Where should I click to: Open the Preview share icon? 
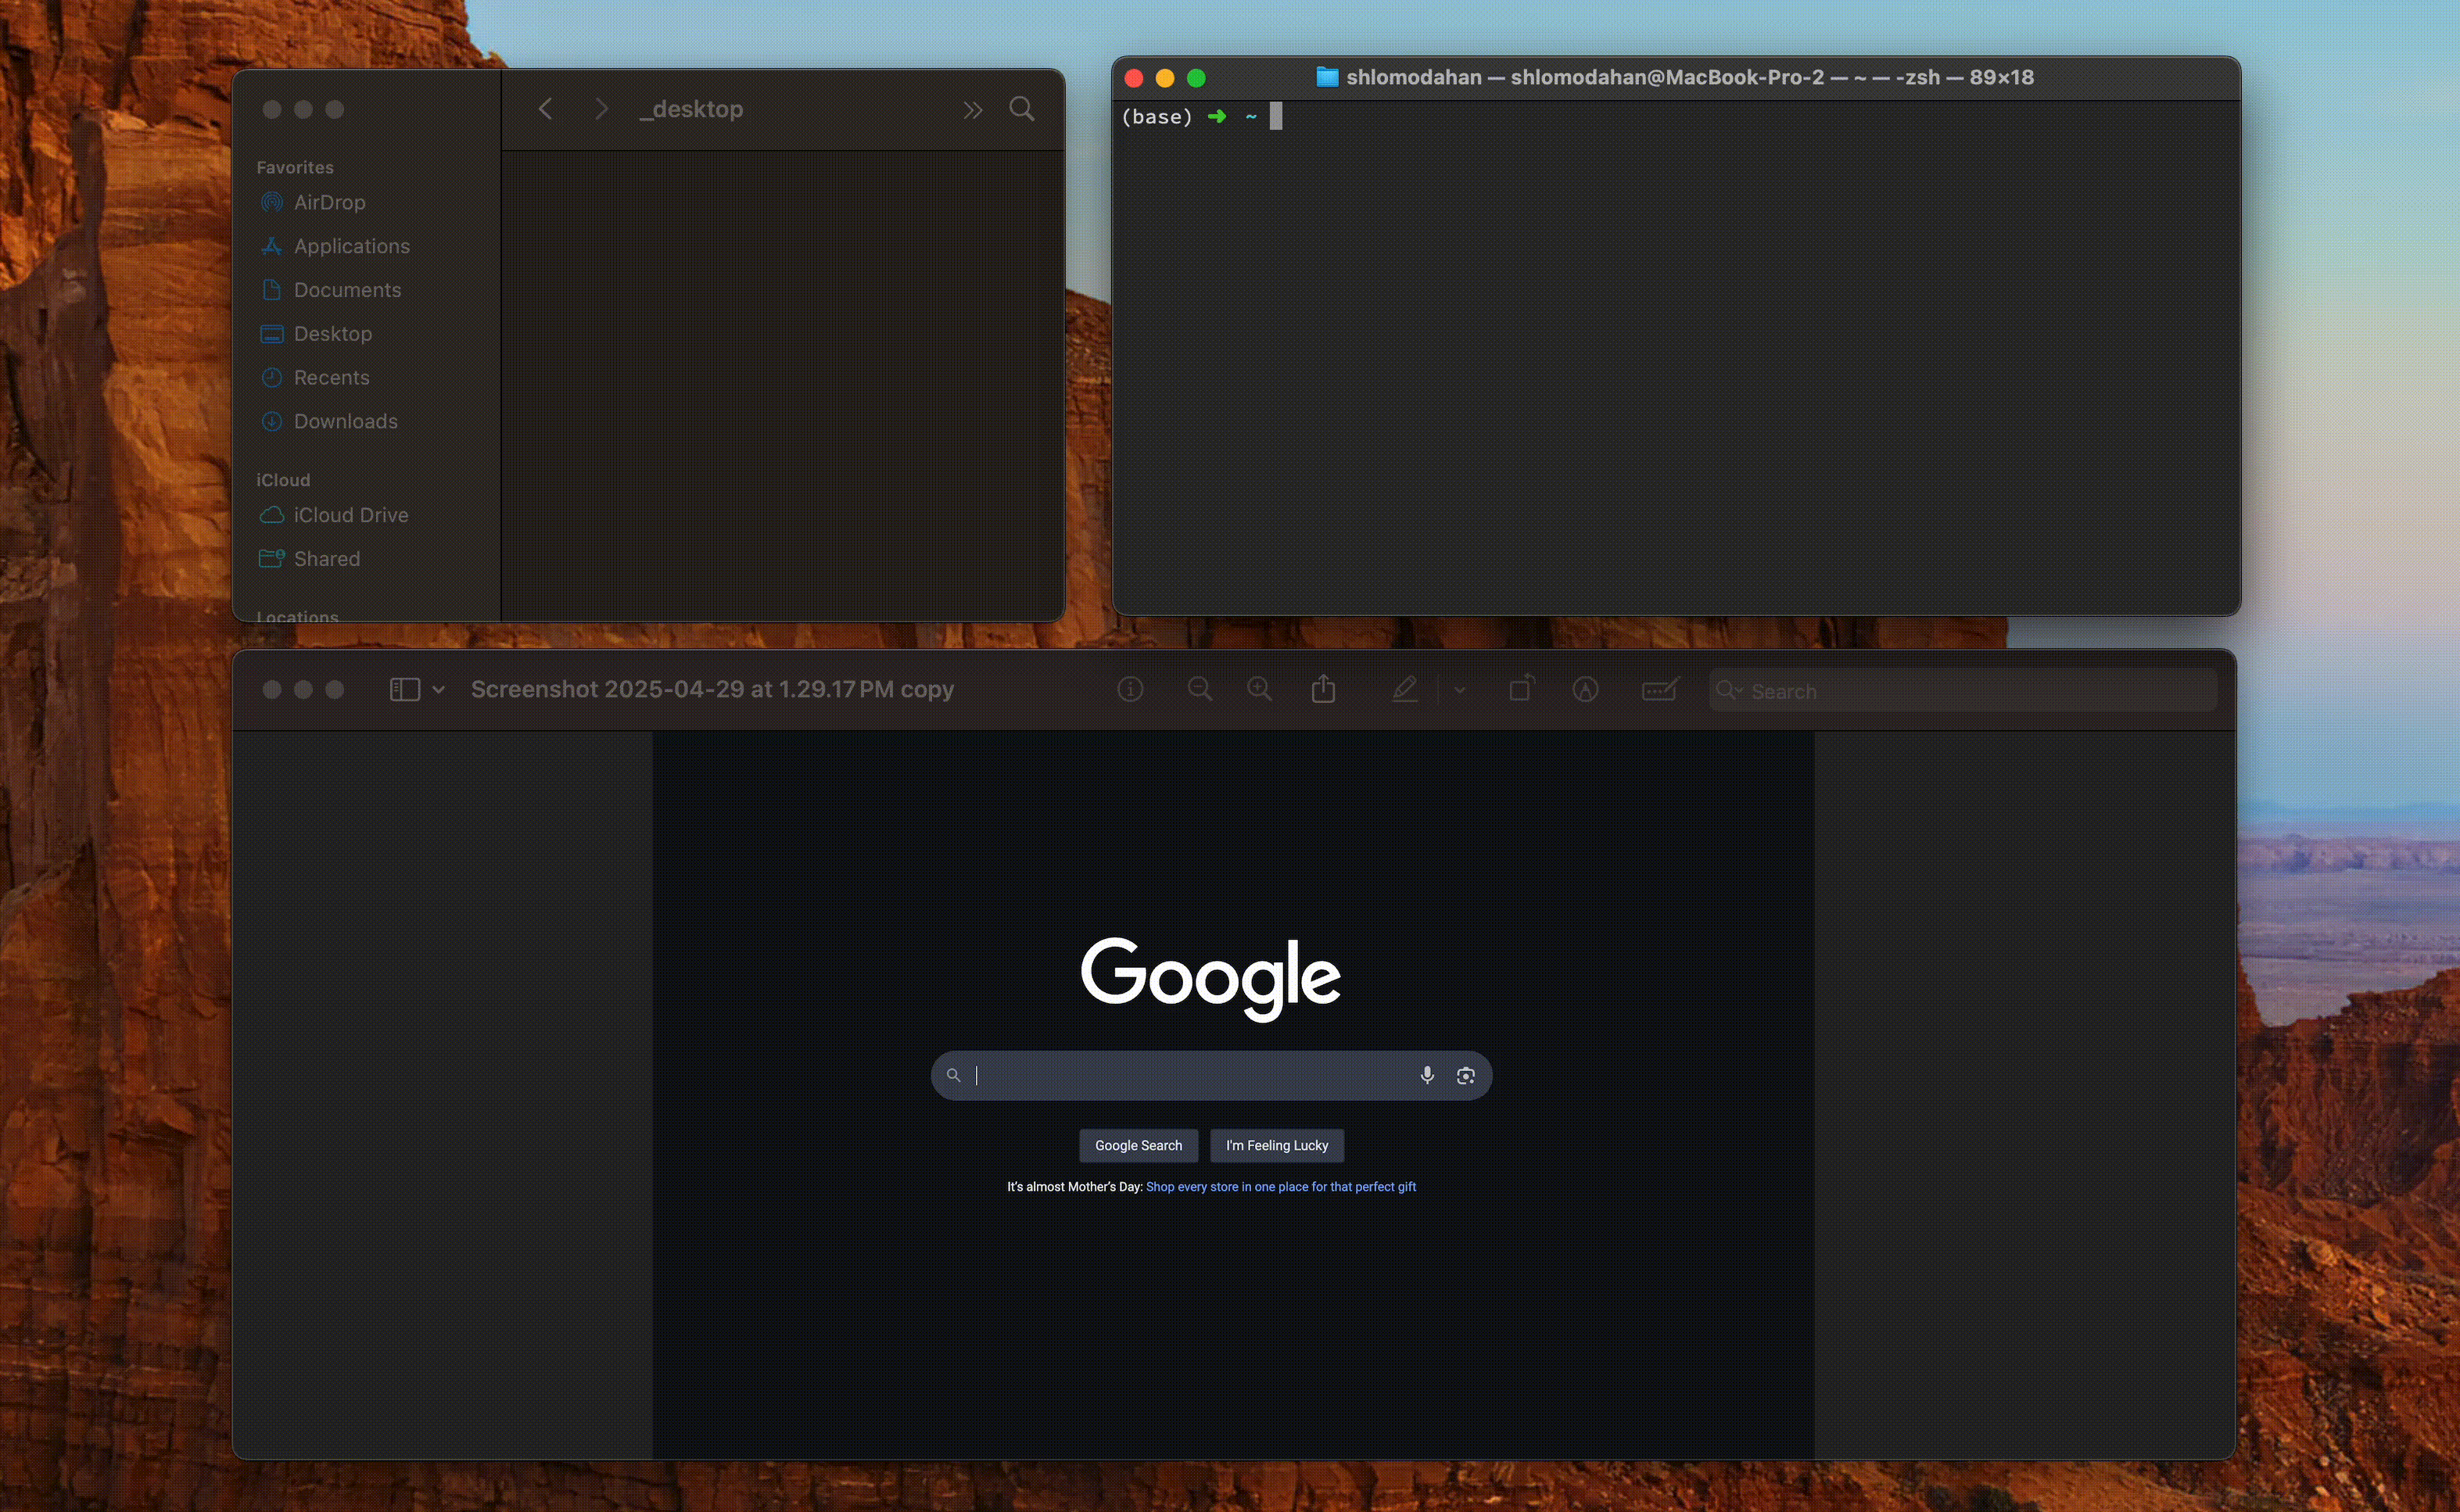(1323, 690)
